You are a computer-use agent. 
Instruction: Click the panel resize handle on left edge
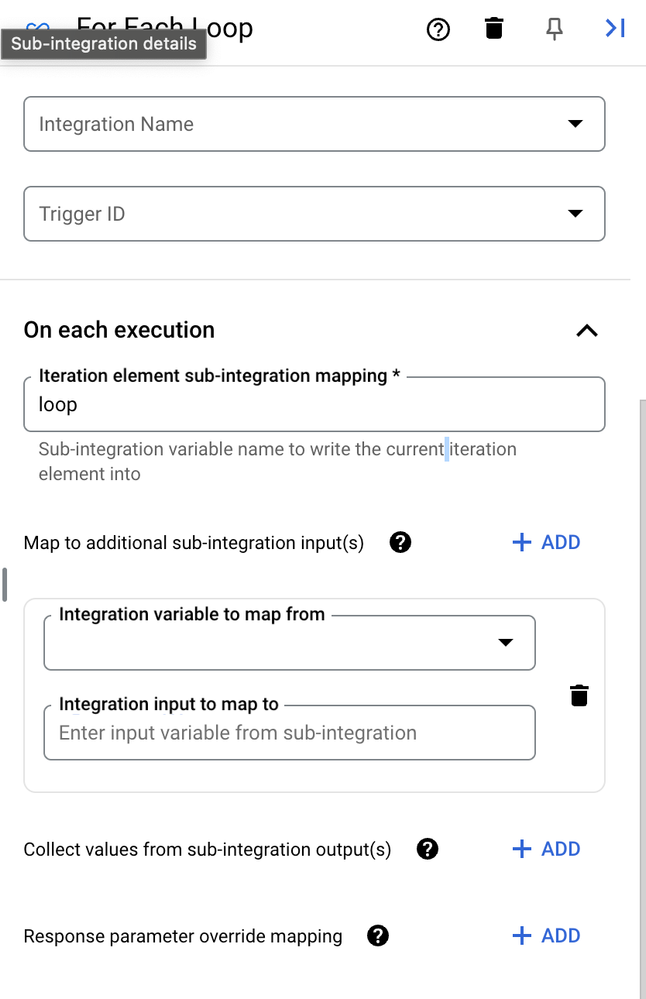4,584
